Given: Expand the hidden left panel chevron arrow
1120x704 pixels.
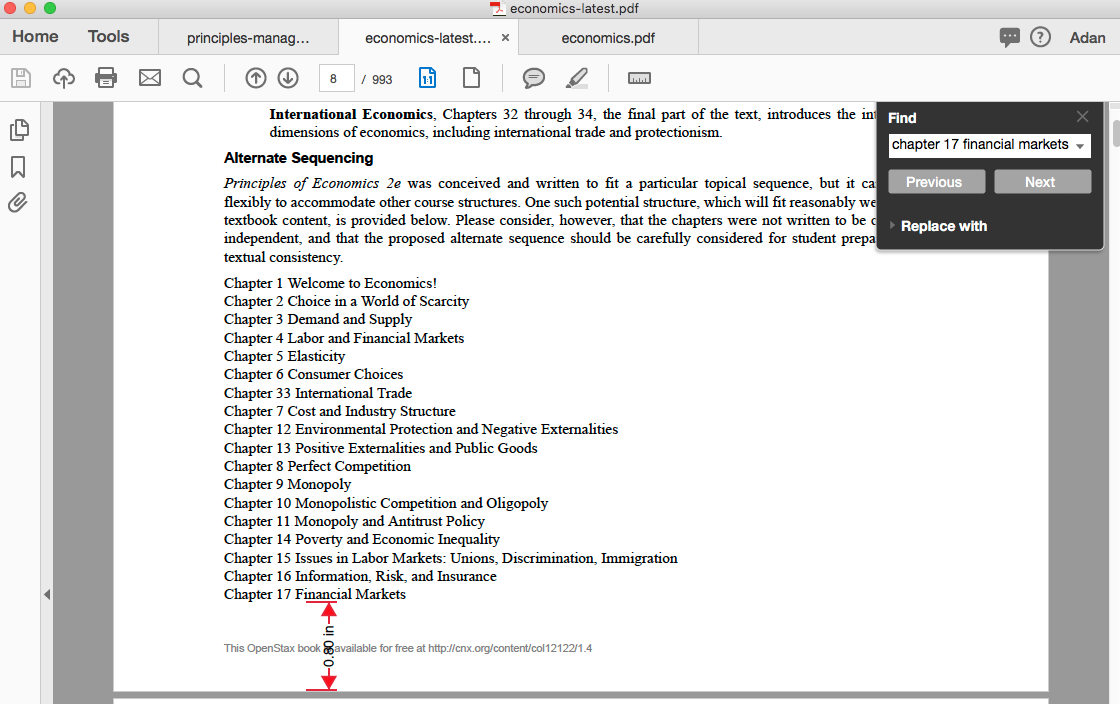Looking at the screenshot, I should point(47,593).
